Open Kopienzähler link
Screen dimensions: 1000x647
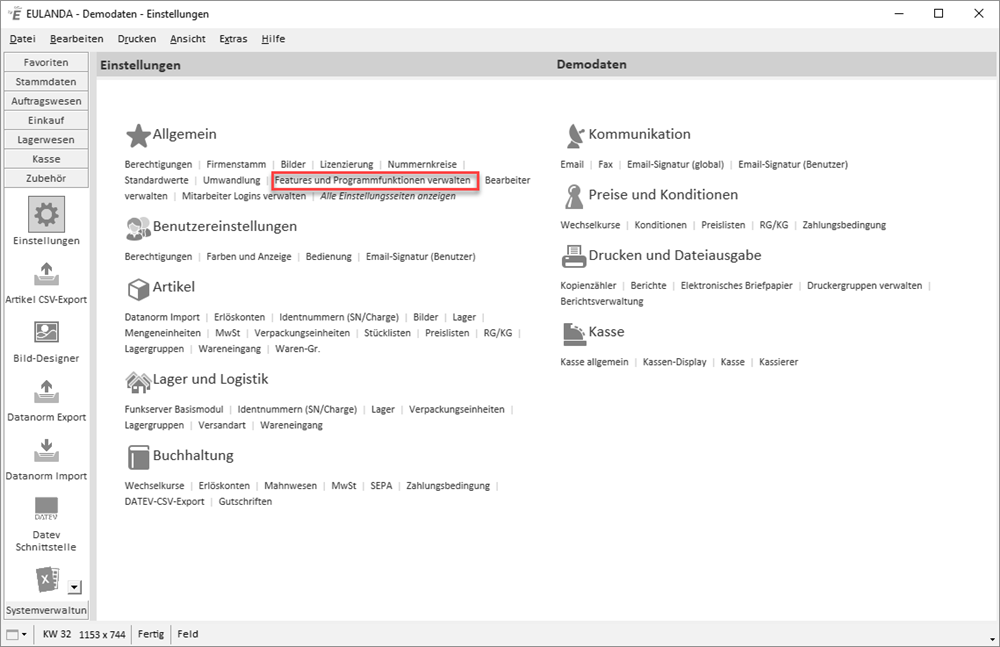pyautogui.click(x=589, y=286)
